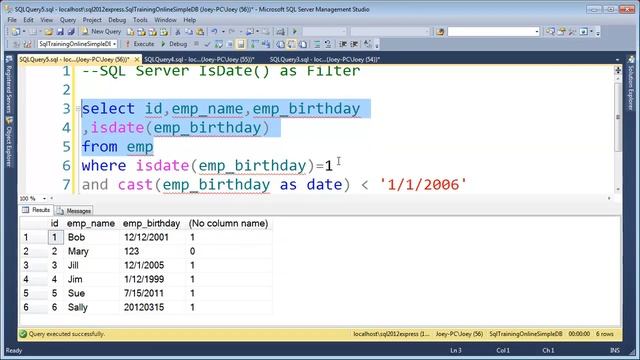This screenshot has height=360, width=640.
Task: Click the Connect icon on the SQL Editor toolbar
Action: (x=16, y=44)
